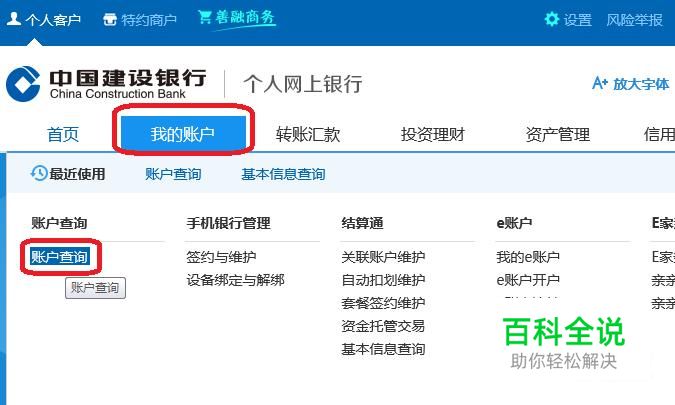Click the settings gear icon
Image resolution: width=675 pixels, height=405 pixels.
(x=551, y=19)
